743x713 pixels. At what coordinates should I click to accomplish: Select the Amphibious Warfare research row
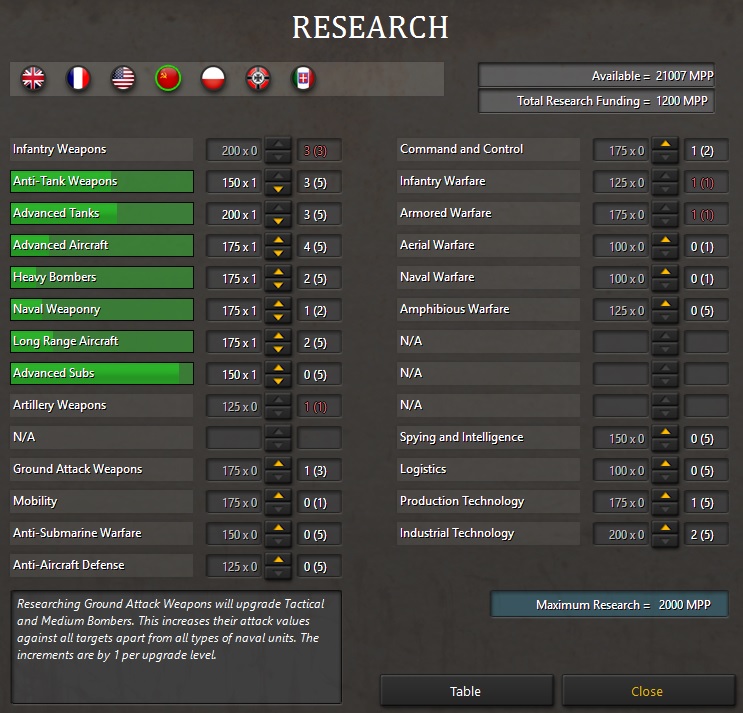click(x=489, y=309)
